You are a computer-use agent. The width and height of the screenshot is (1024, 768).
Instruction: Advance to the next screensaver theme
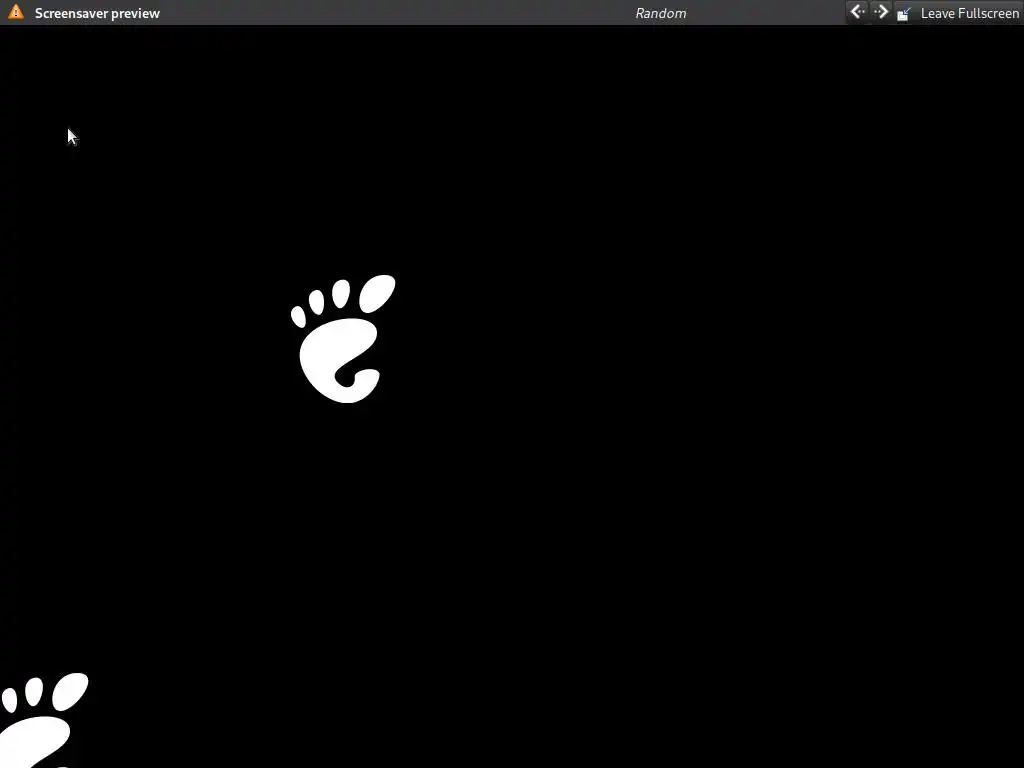coord(880,12)
